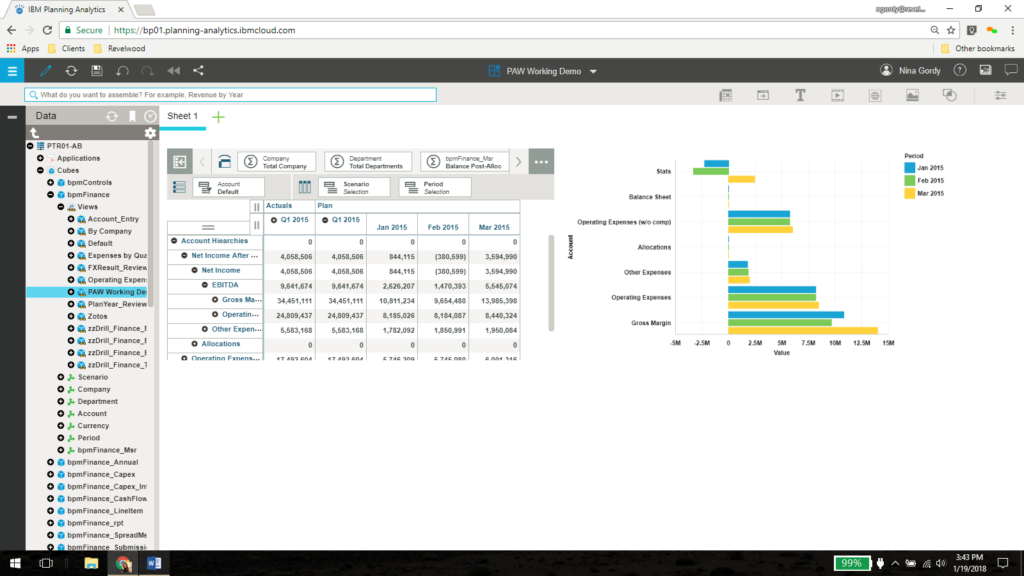Expand Q1 2015 under Actuals
The height and width of the screenshot is (576, 1024).
coord(274,220)
